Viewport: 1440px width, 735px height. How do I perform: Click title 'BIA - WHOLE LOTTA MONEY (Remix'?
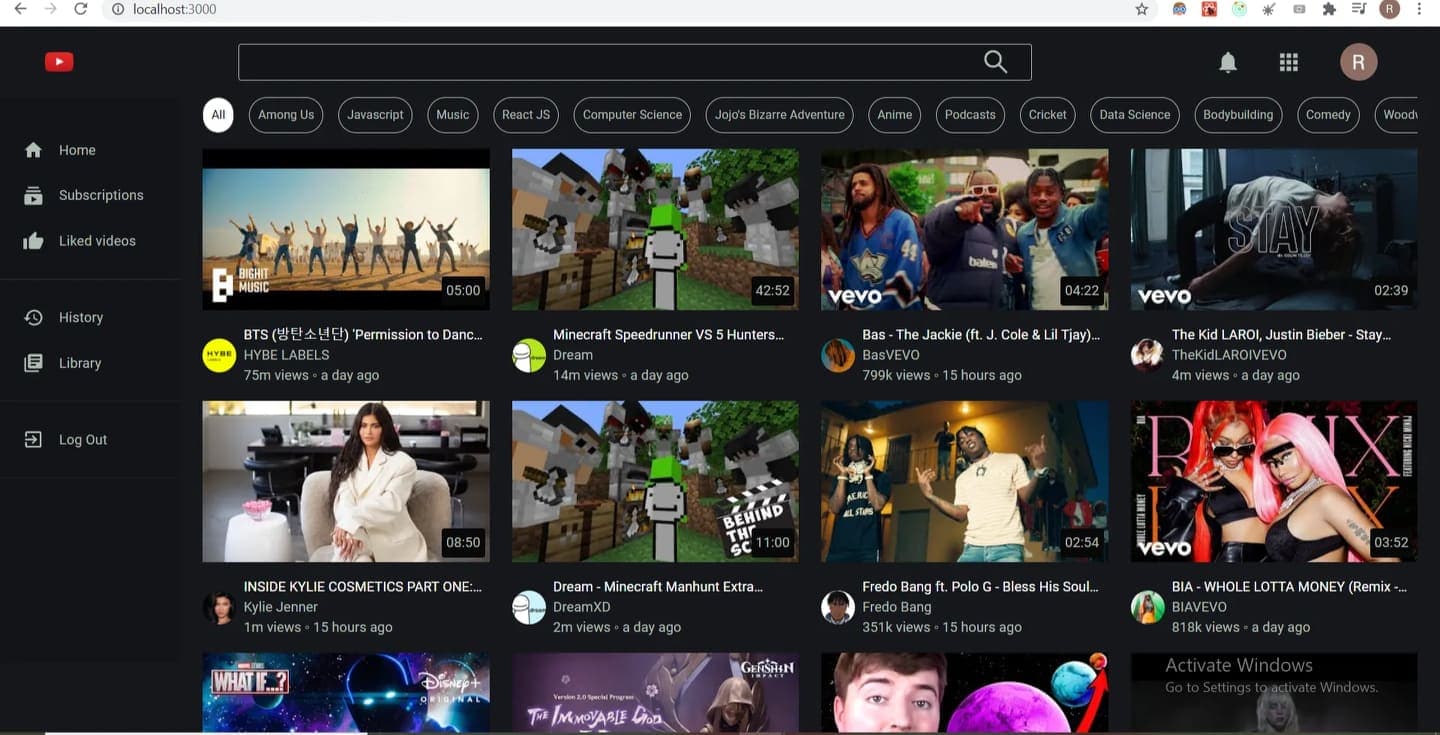1289,587
